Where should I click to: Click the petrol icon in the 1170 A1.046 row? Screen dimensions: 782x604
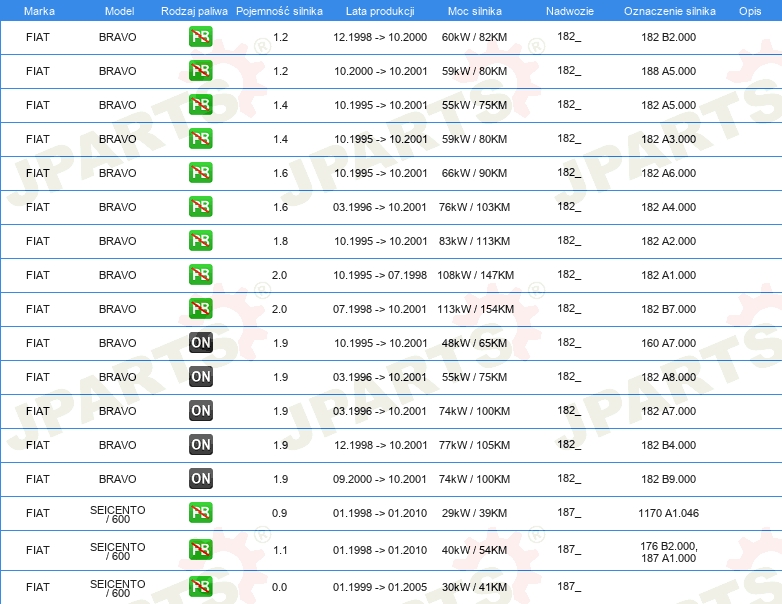(x=200, y=513)
